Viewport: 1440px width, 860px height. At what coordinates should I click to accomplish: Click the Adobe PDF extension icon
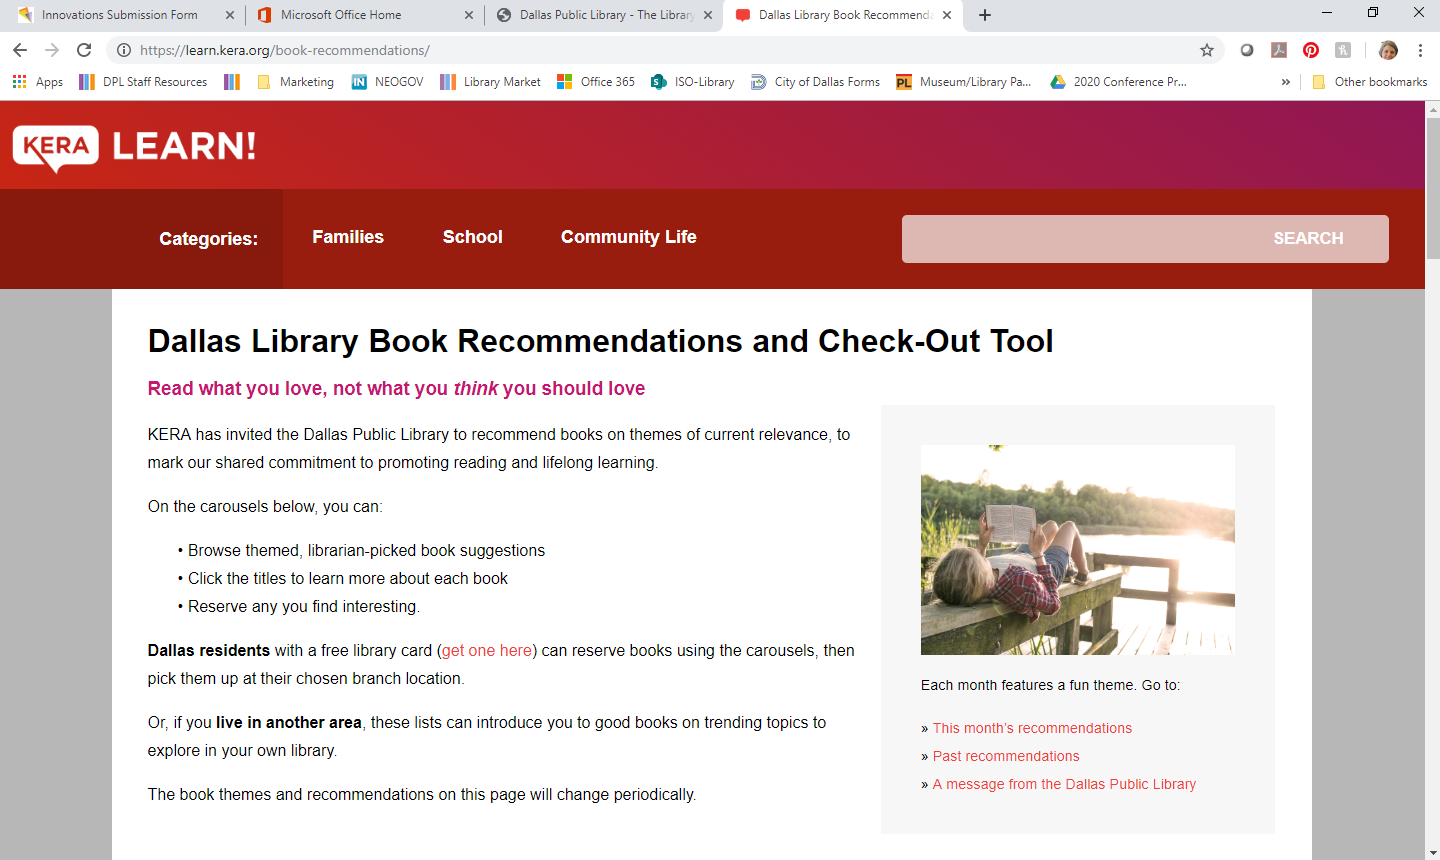[1279, 50]
